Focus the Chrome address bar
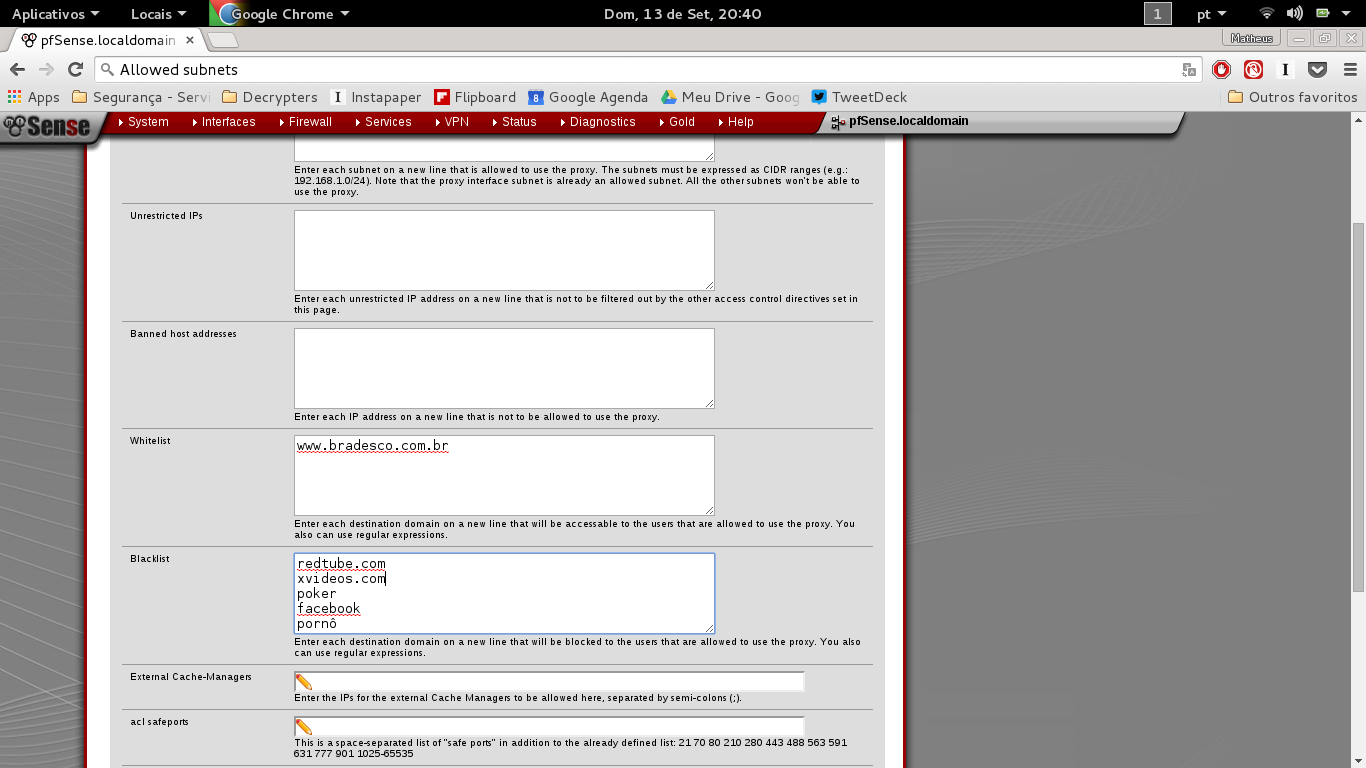This screenshot has height=768, width=1366. (x=640, y=69)
